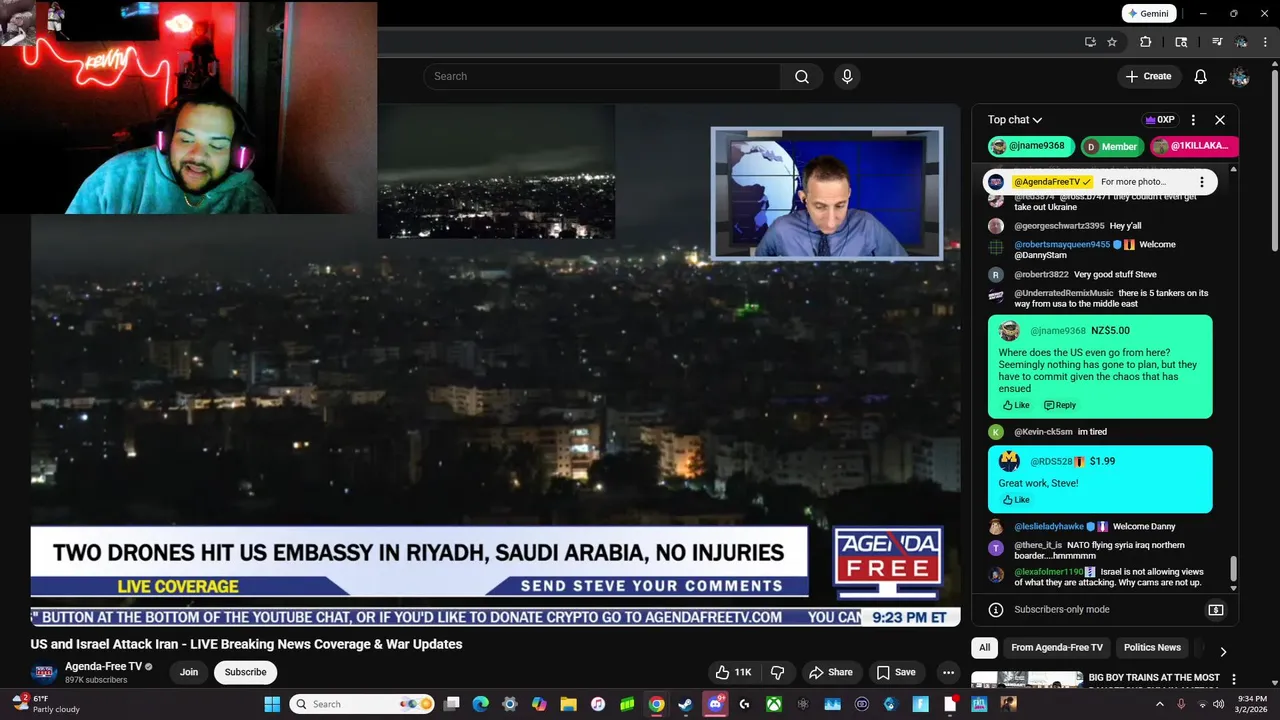Open the Windows Start menu
The height and width of the screenshot is (720, 1280).
point(272,704)
